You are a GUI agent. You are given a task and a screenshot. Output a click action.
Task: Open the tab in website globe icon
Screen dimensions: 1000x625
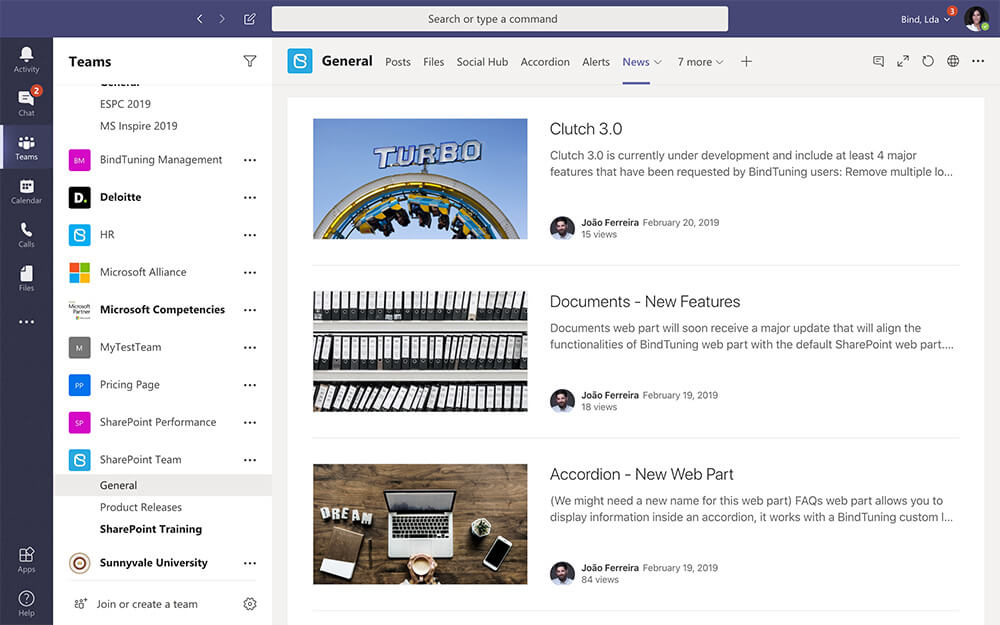pyautogui.click(x=953, y=61)
